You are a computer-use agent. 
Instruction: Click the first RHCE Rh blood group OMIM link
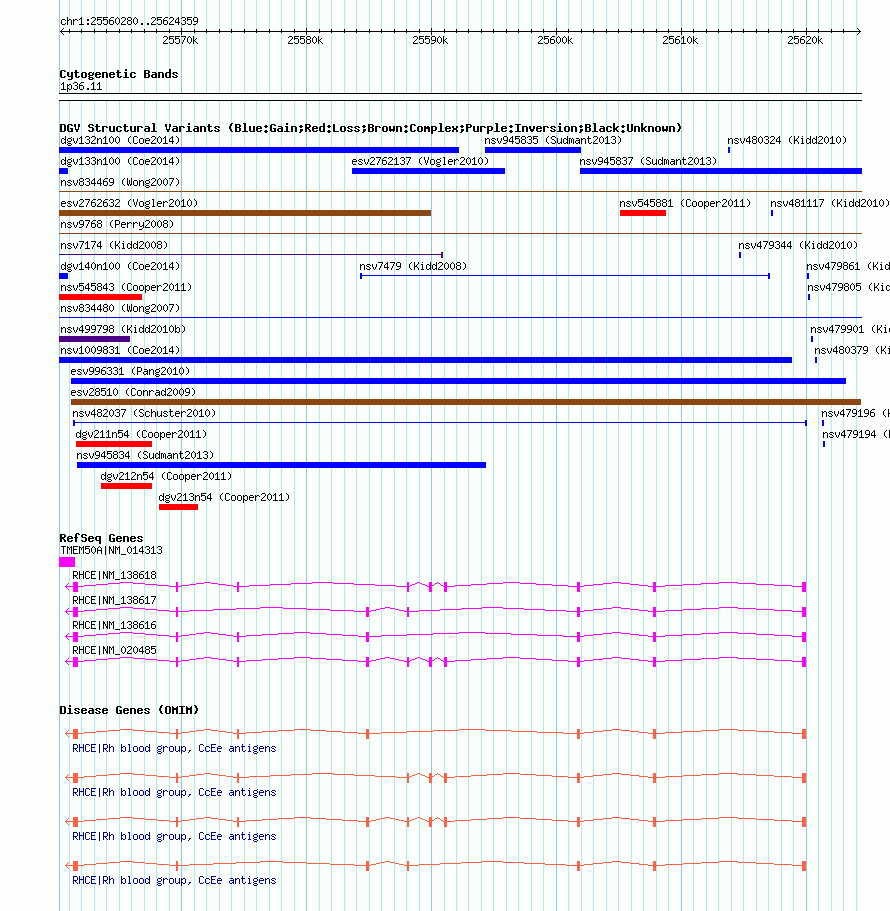(174, 748)
